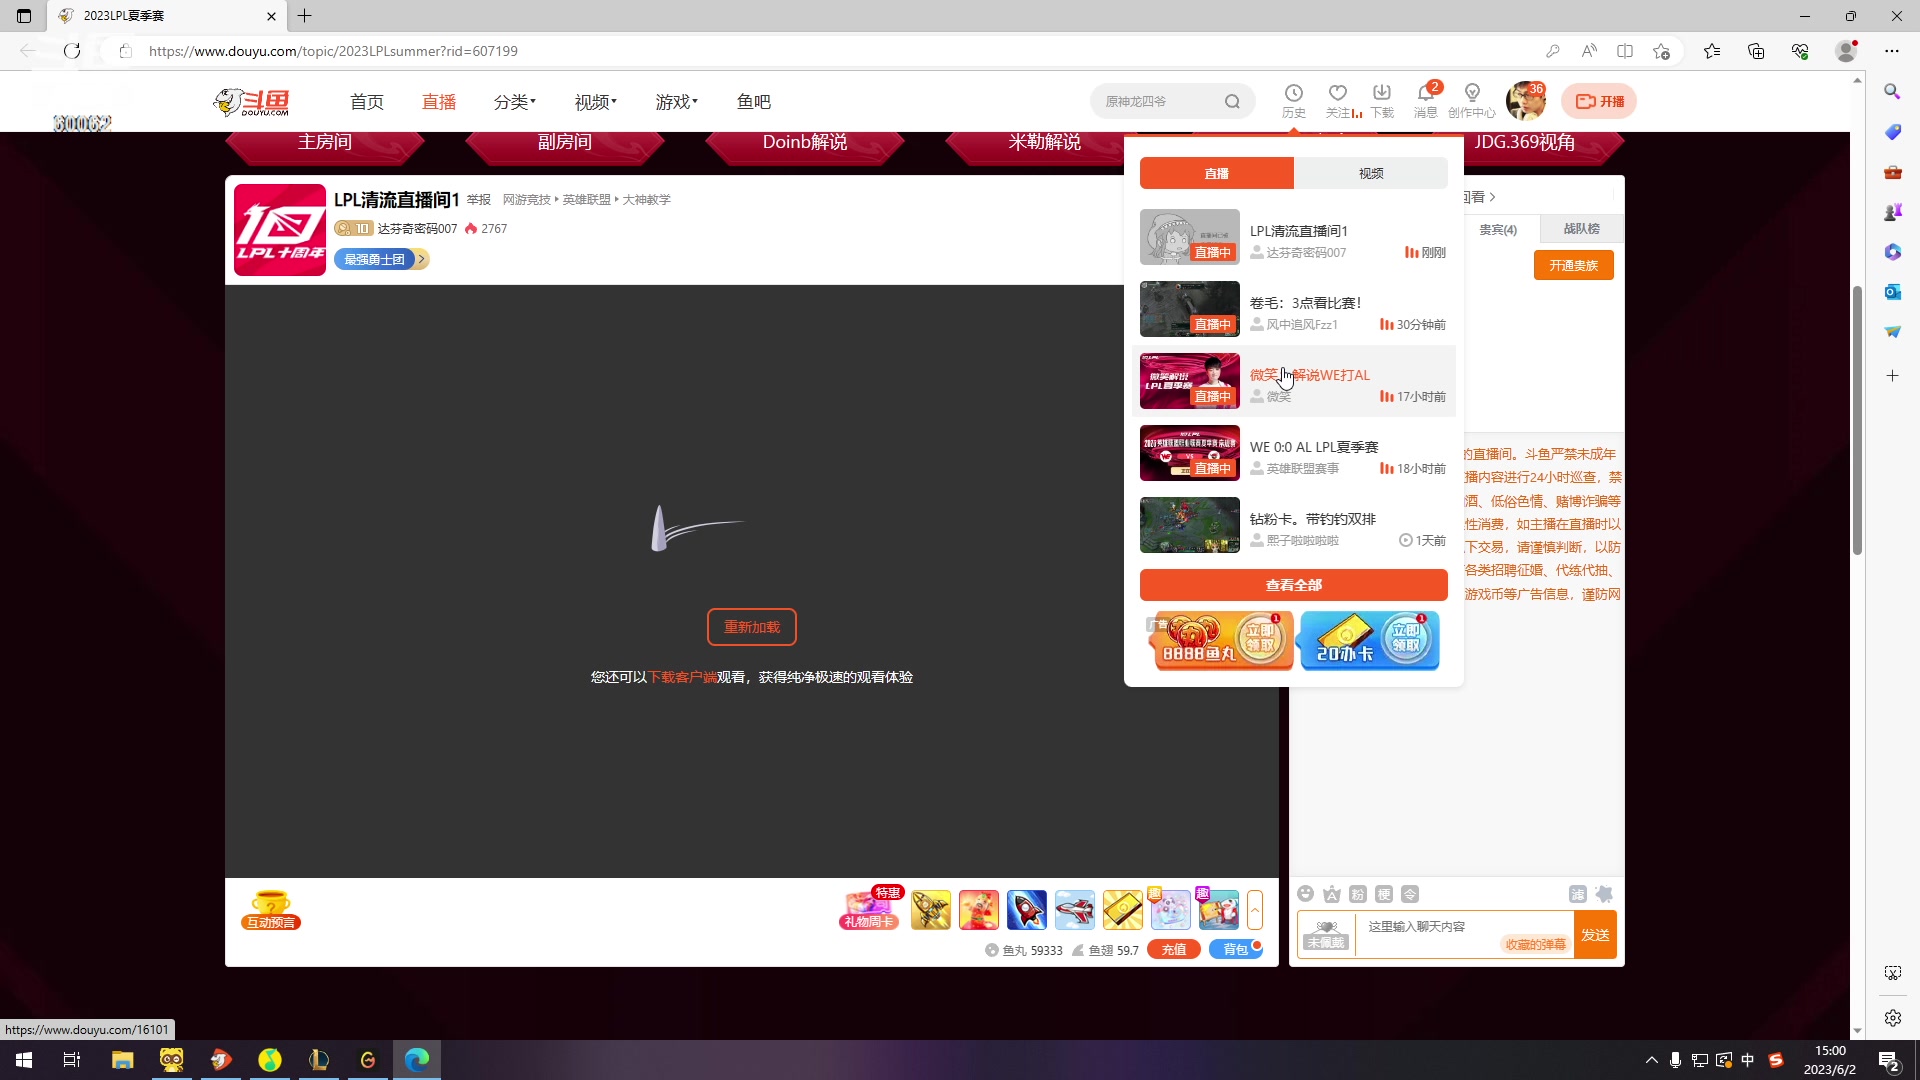
Task: Click the 查看全部 view all button
Action: (x=1294, y=585)
